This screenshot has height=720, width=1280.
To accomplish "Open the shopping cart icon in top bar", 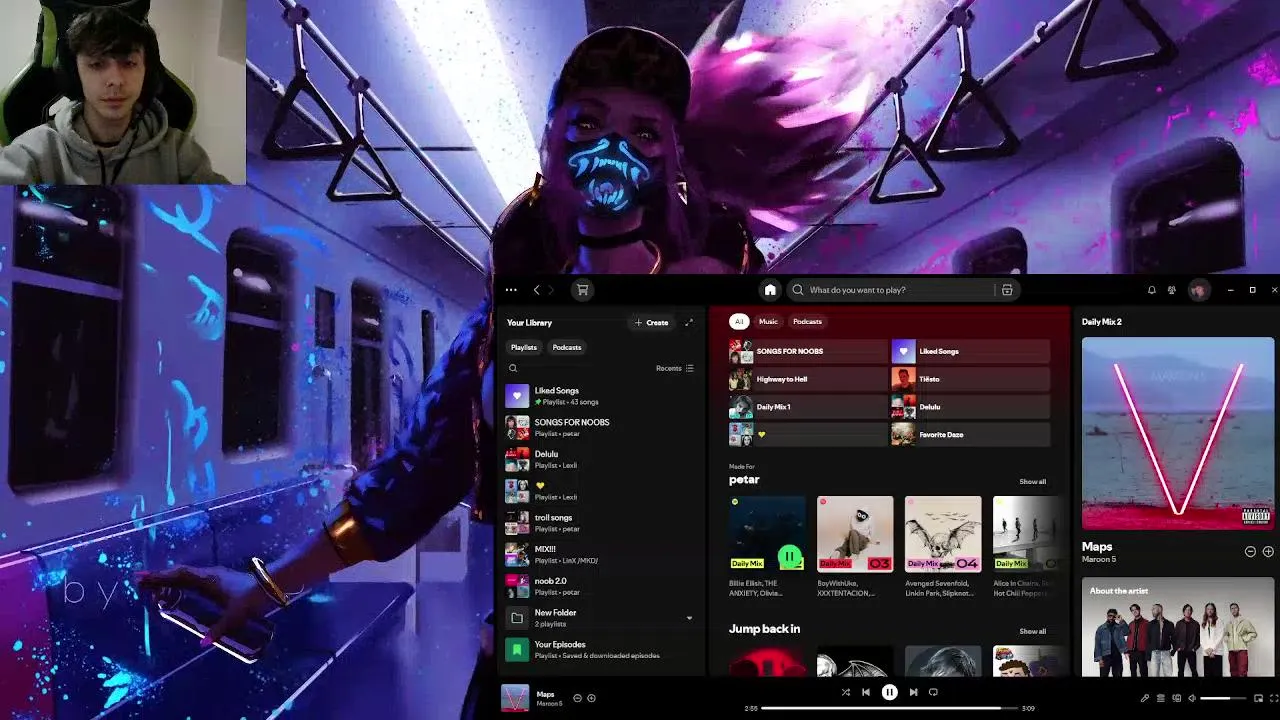I will [582, 290].
